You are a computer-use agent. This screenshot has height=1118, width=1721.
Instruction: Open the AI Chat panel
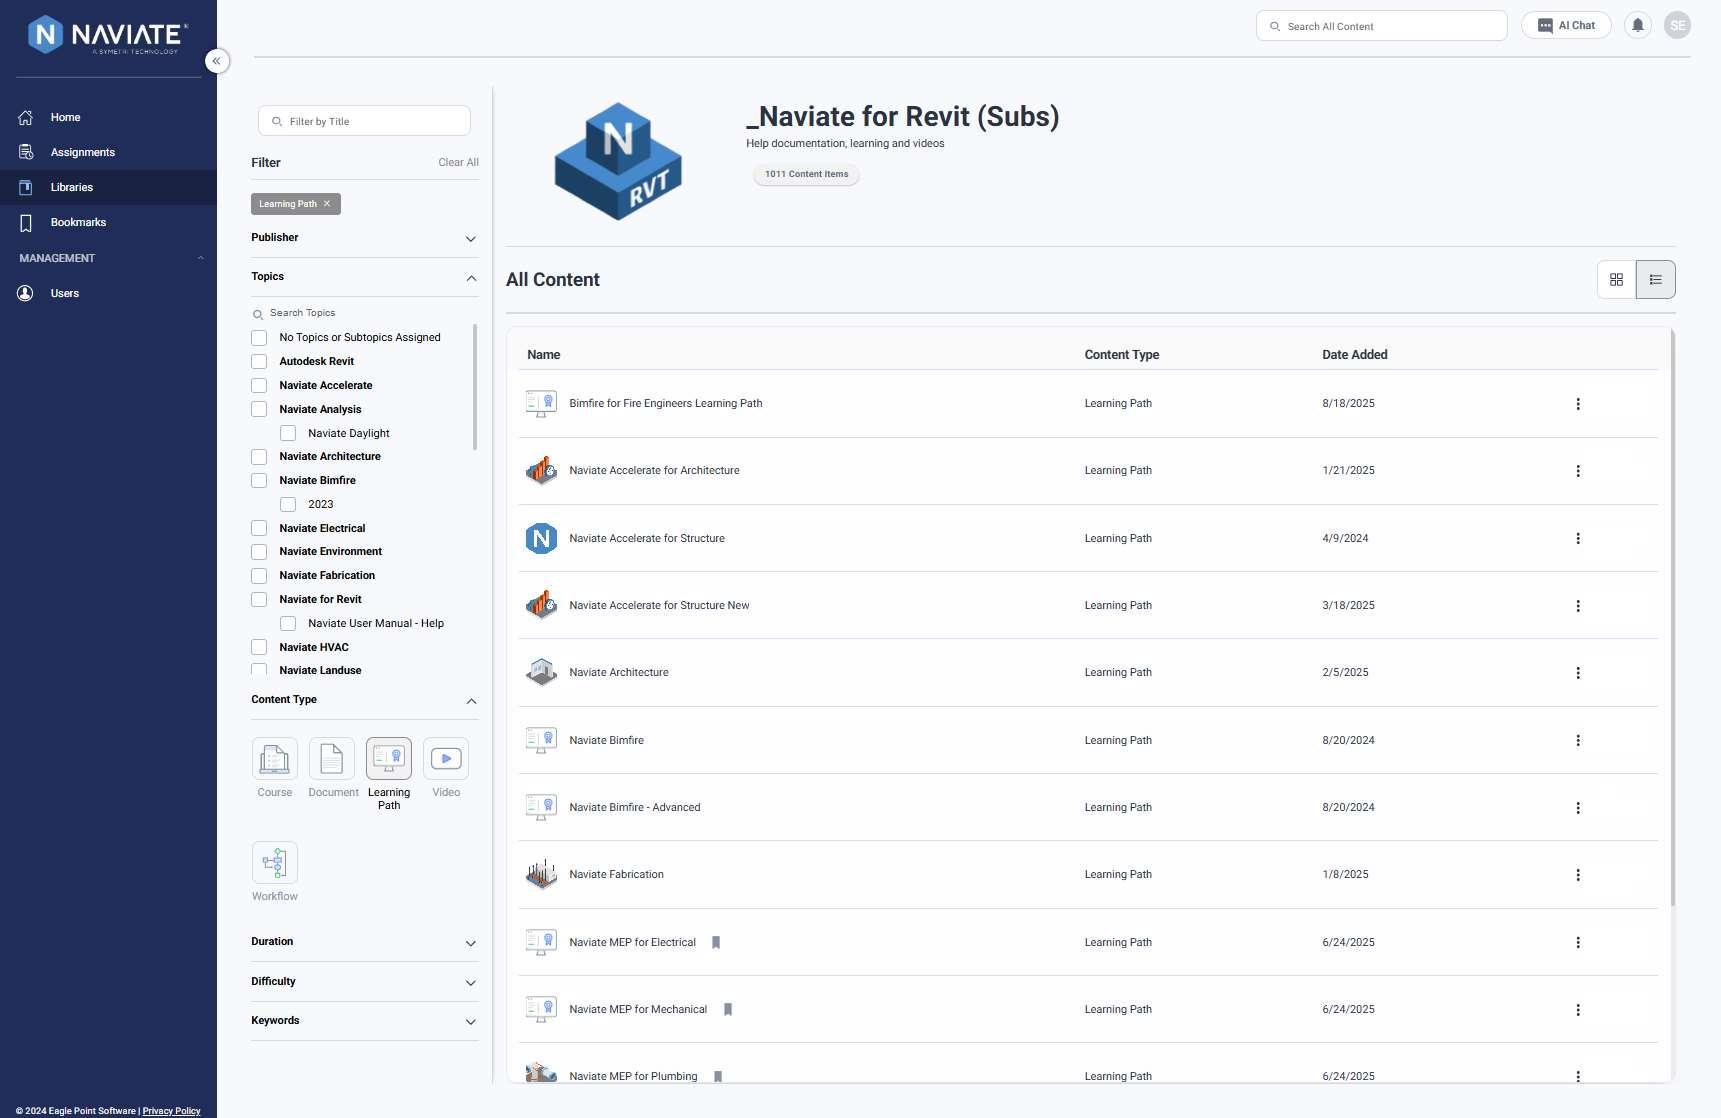click(x=1566, y=26)
